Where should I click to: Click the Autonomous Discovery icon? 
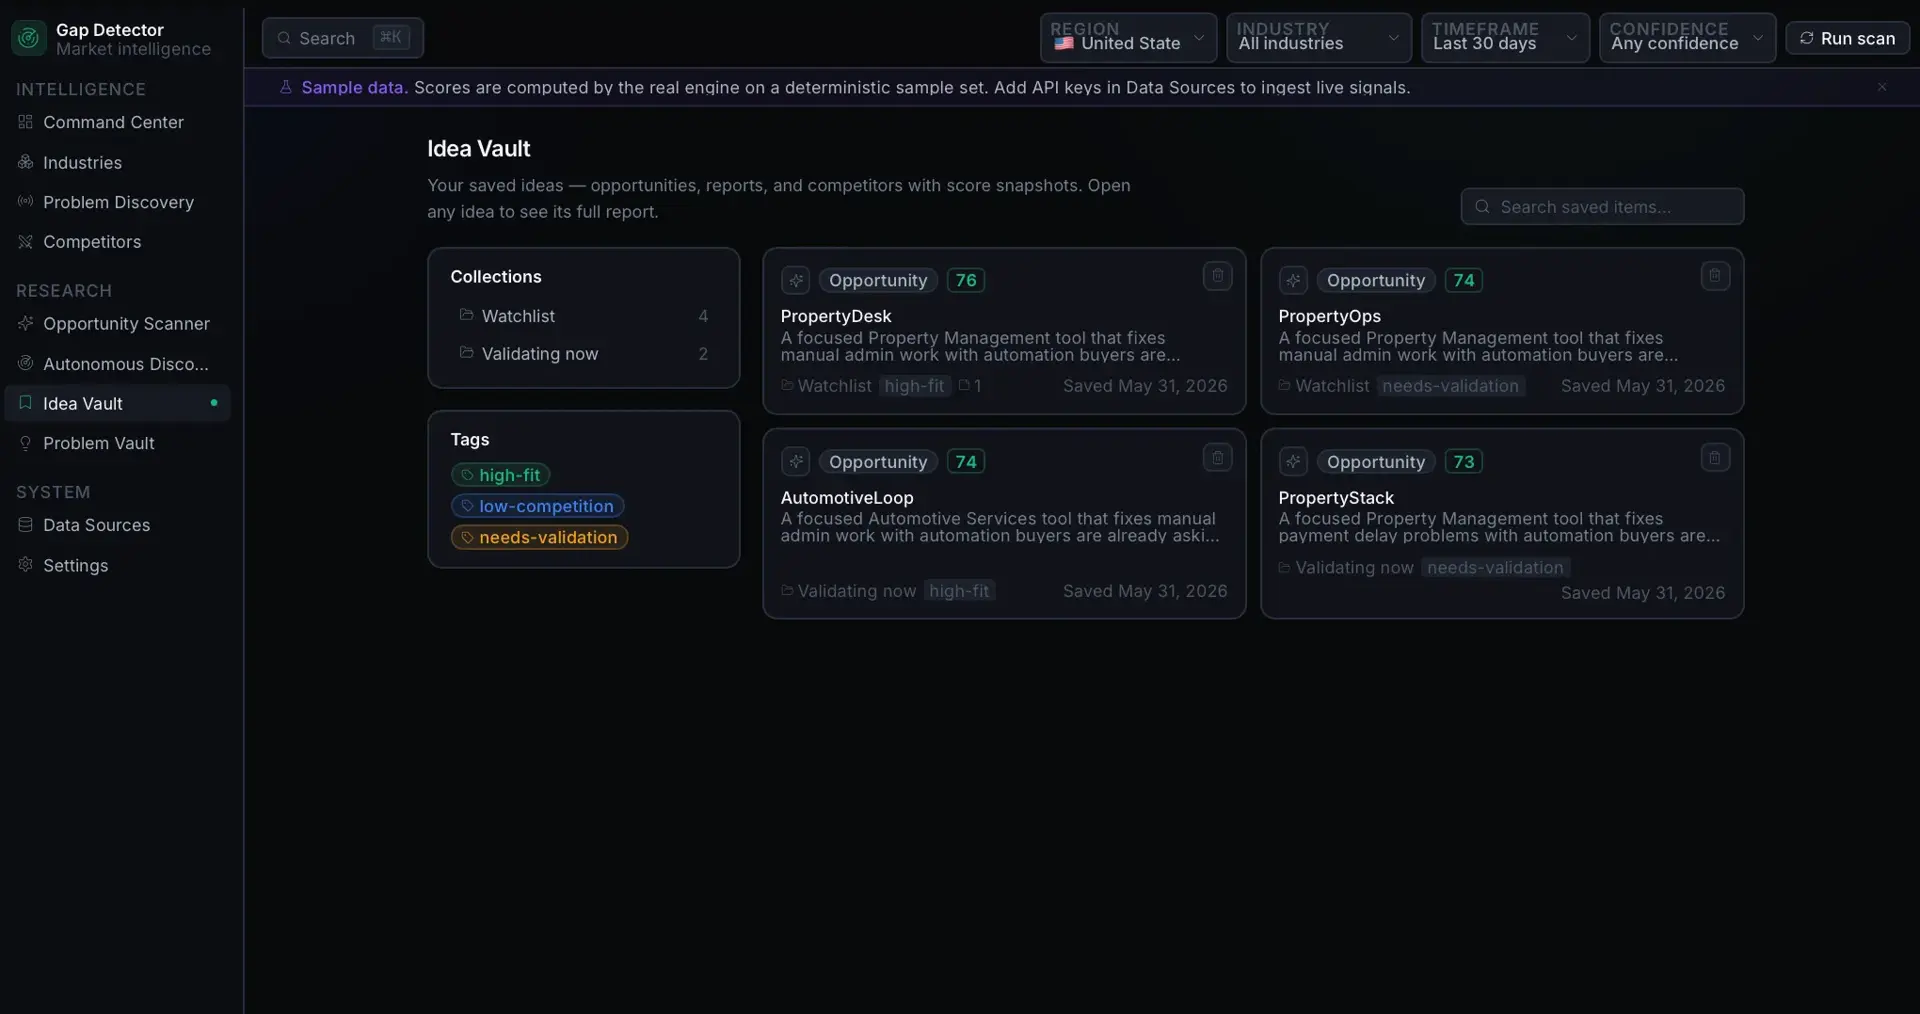pos(25,364)
